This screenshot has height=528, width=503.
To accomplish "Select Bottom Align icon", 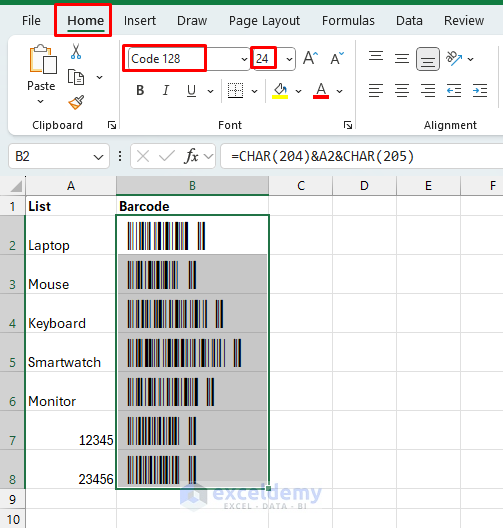I will click(428, 59).
